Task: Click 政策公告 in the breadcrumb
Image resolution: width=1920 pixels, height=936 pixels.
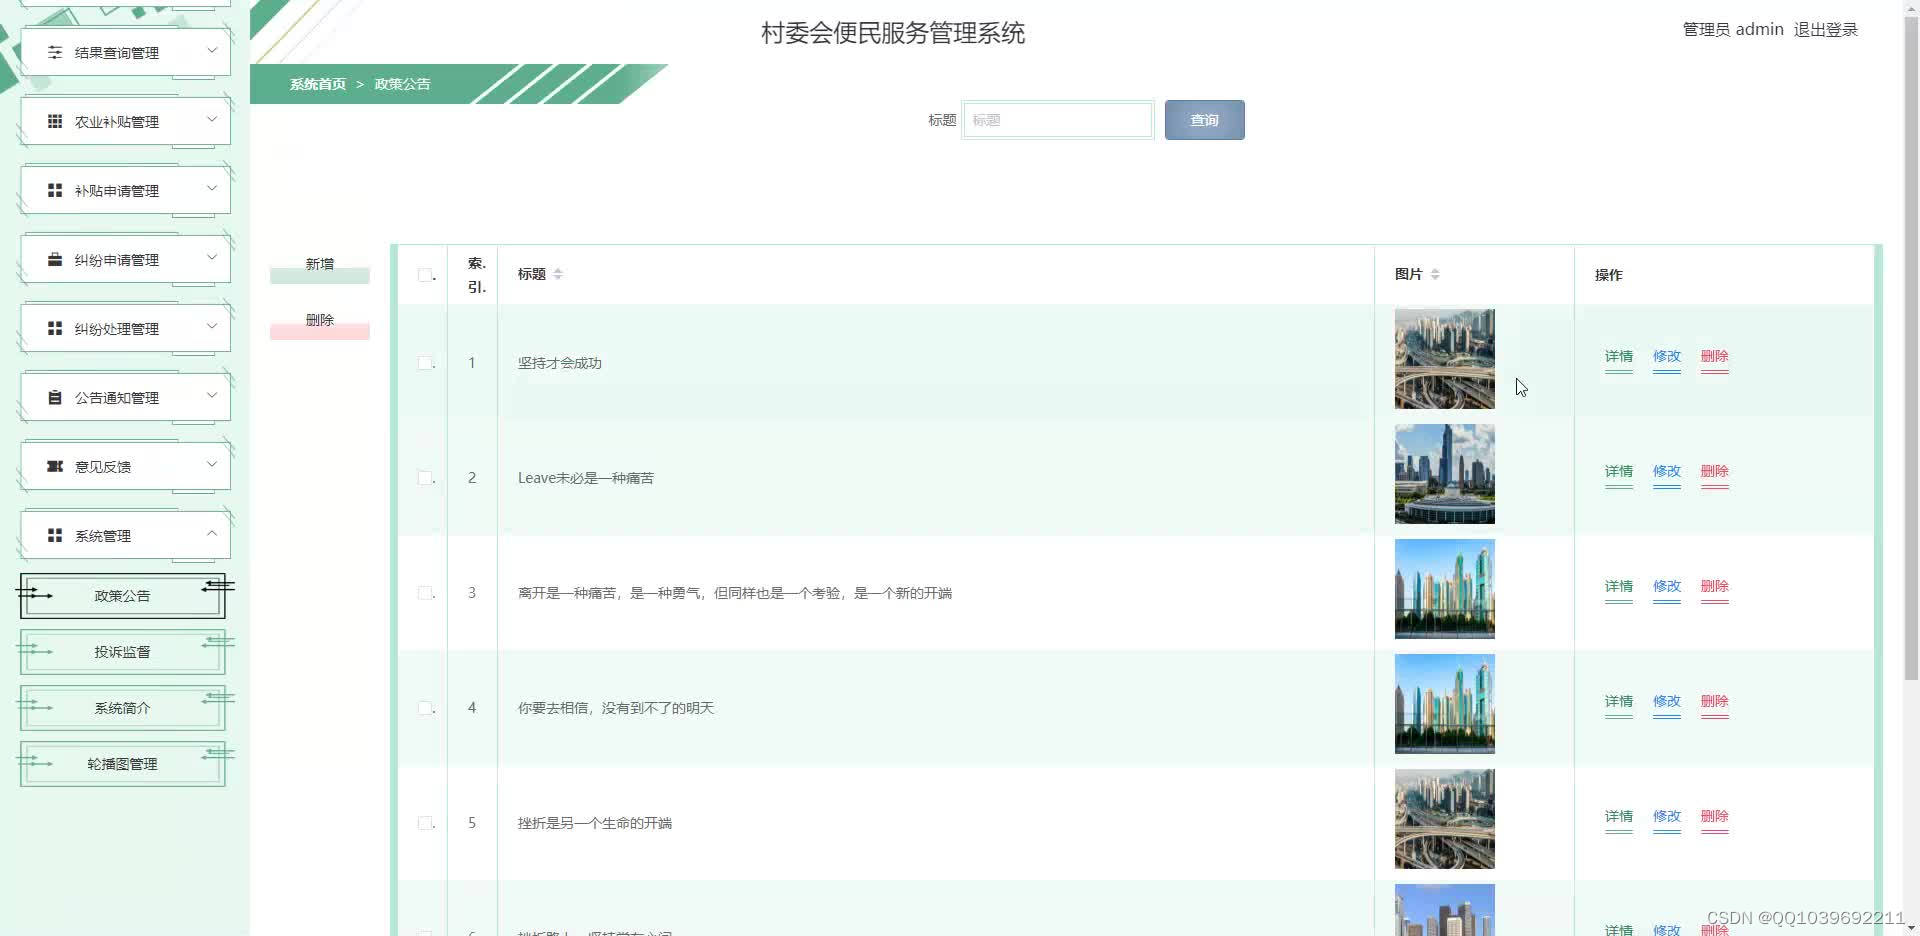Action: click(x=402, y=84)
